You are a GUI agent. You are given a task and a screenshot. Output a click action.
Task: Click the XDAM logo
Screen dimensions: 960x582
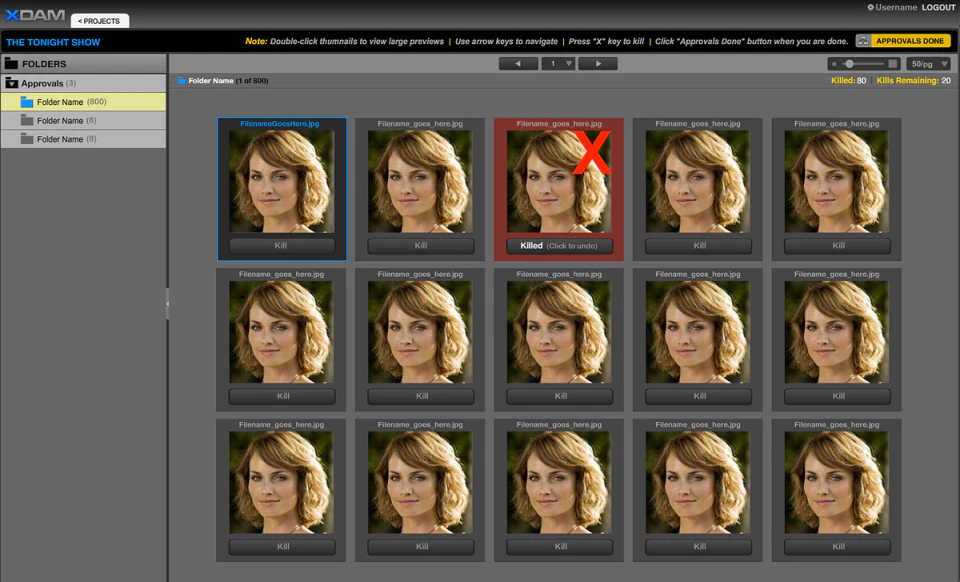coord(35,15)
